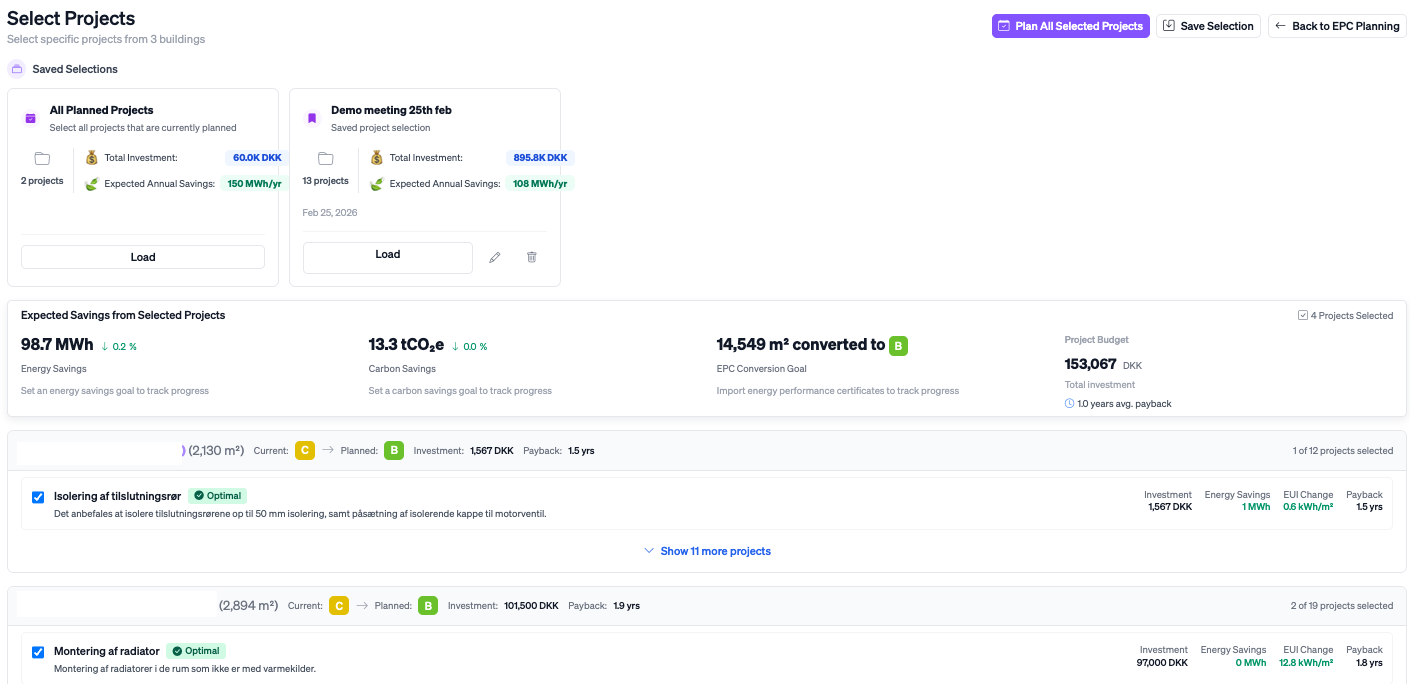Click the Saved Selections briefcase icon
1410x684 pixels.
(16, 69)
